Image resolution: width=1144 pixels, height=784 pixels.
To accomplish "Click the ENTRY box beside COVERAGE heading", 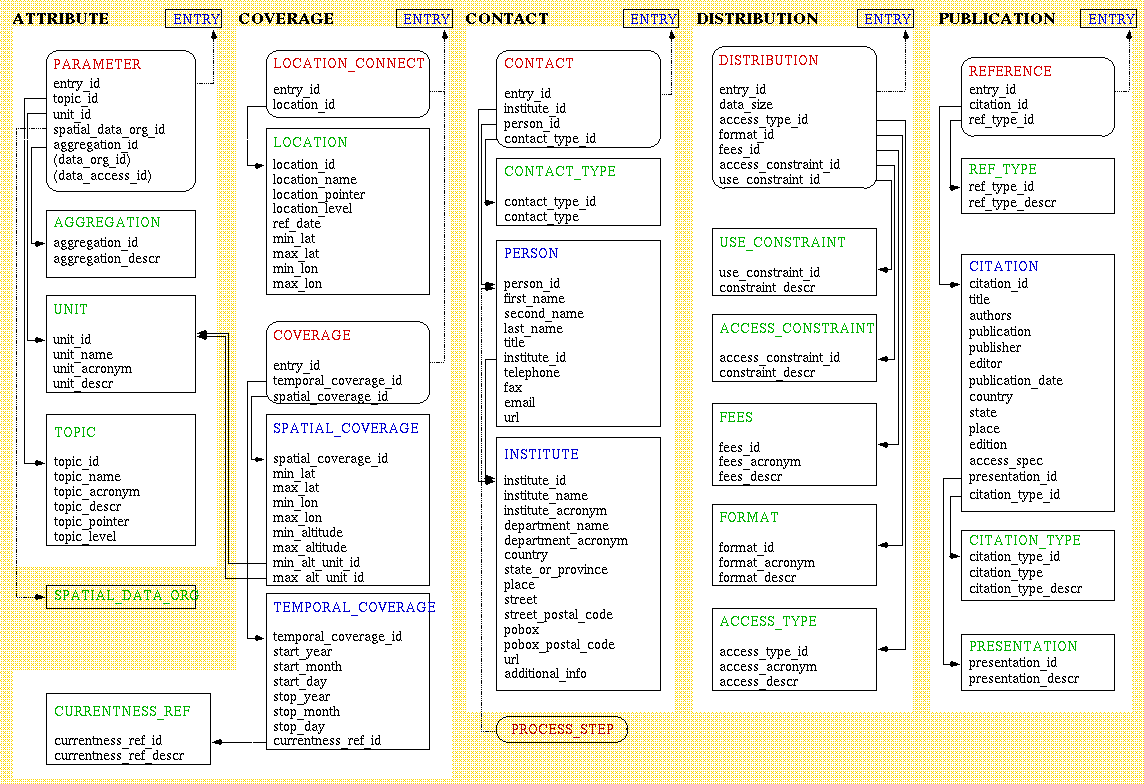I will 426,19.
